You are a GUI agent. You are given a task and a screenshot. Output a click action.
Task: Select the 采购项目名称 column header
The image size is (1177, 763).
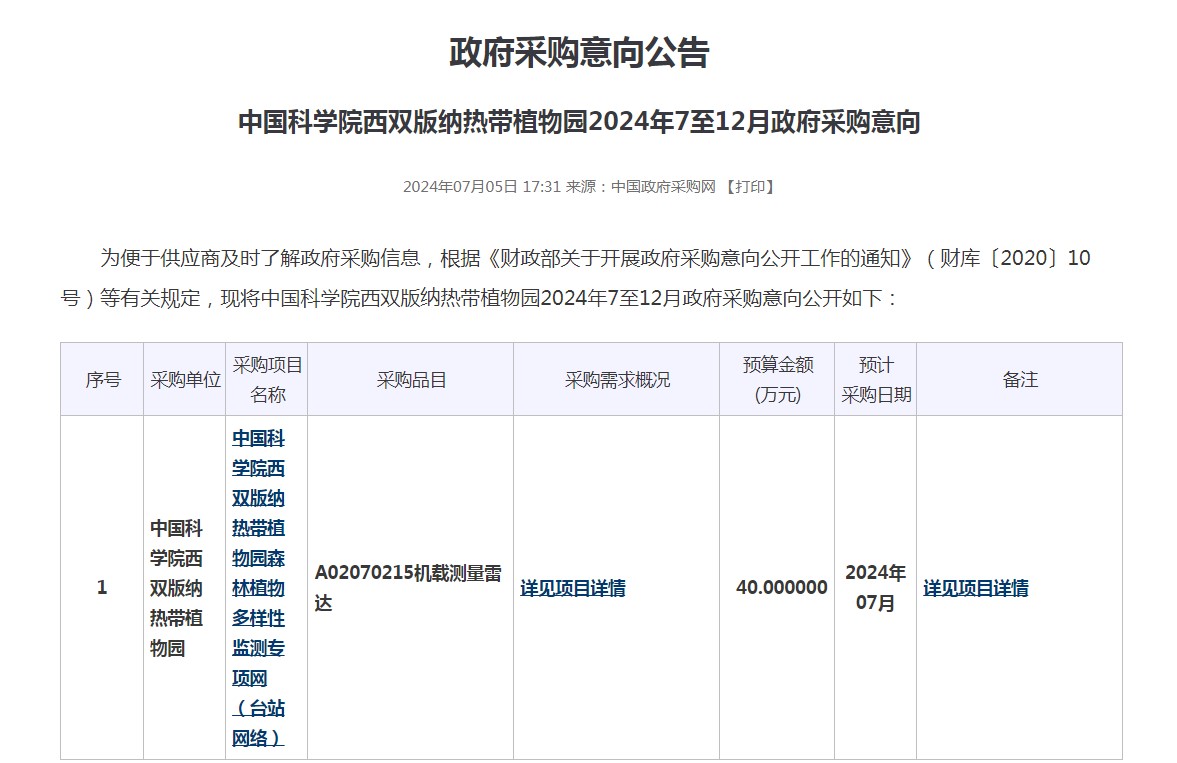[267, 380]
